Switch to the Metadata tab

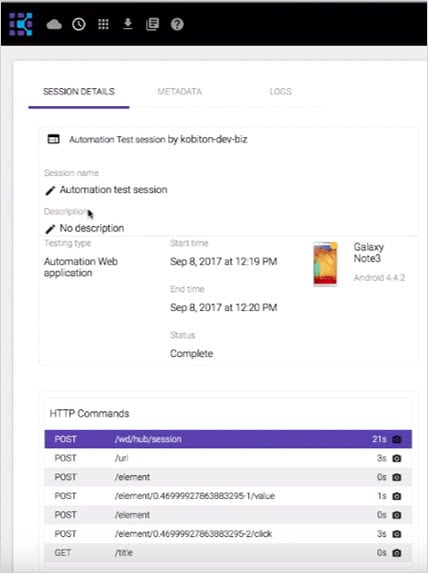tap(179, 92)
